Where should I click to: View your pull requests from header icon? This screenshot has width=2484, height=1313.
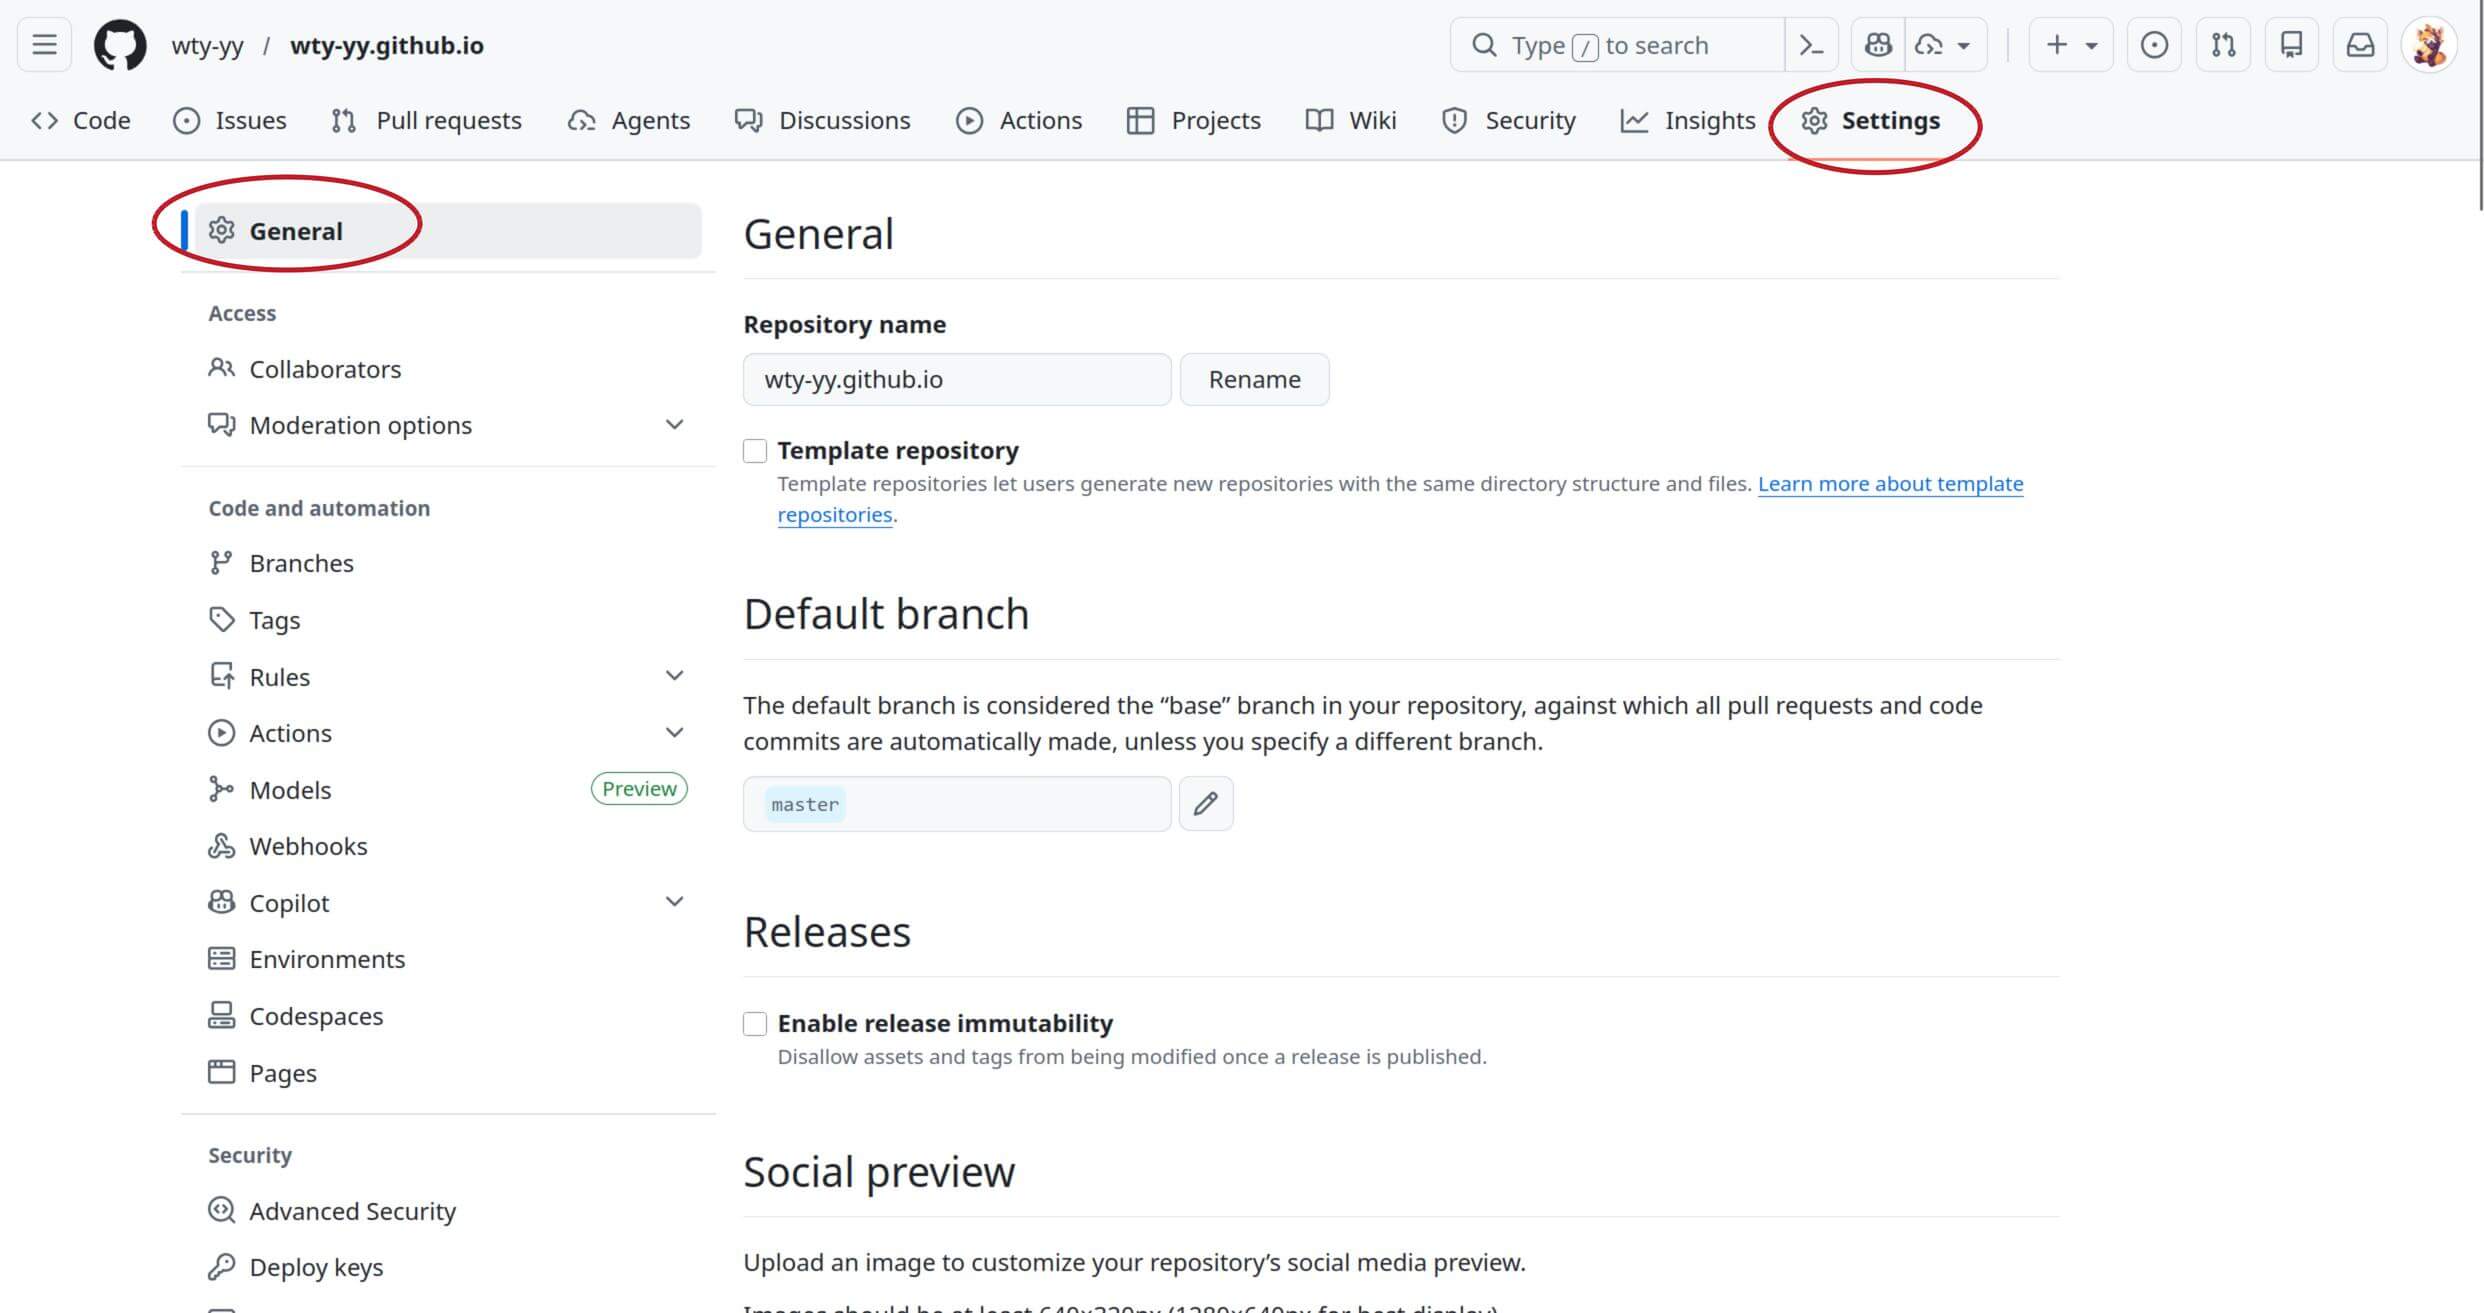click(2223, 45)
